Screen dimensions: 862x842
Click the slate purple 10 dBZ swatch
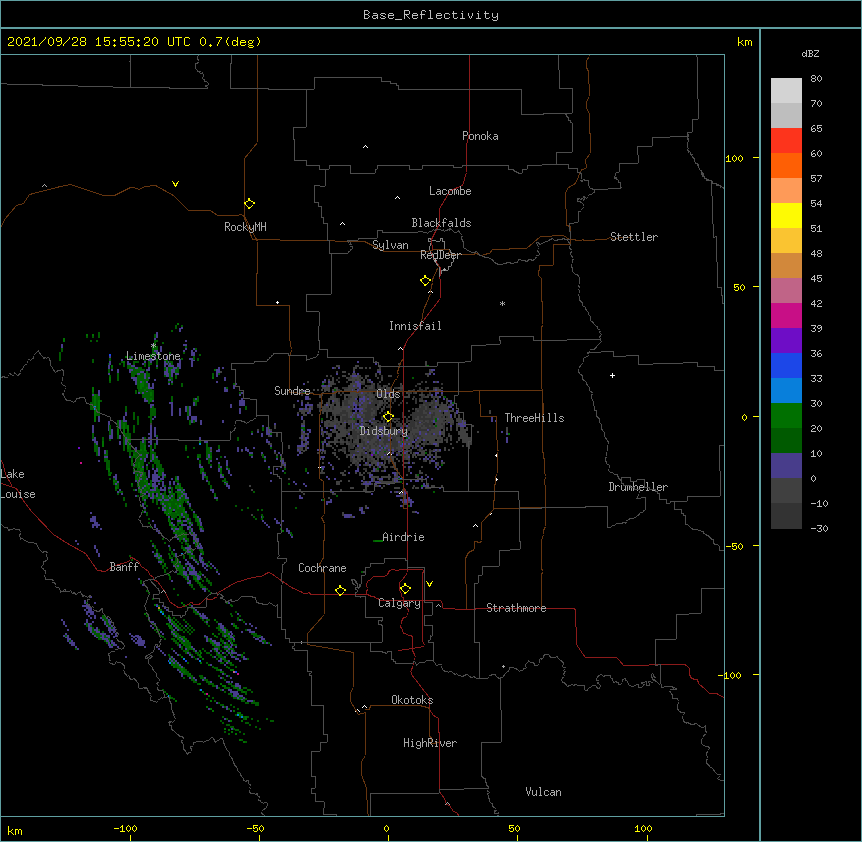click(x=786, y=466)
